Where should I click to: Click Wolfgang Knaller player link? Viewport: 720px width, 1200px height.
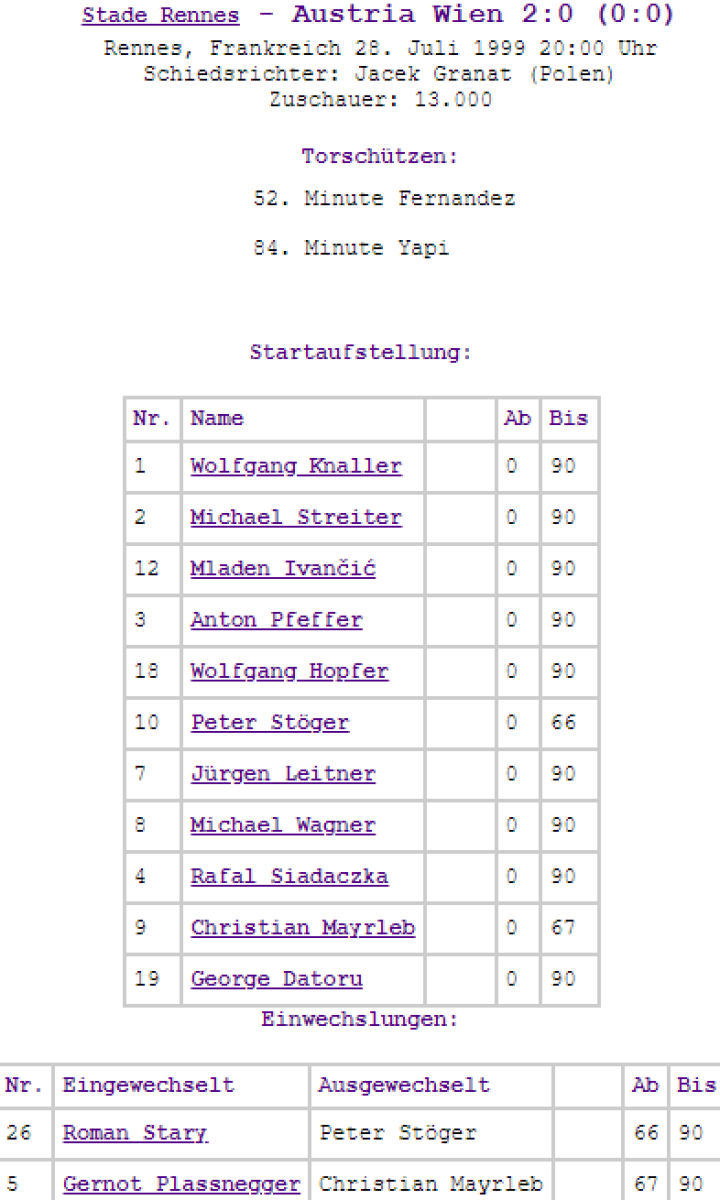coord(296,467)
